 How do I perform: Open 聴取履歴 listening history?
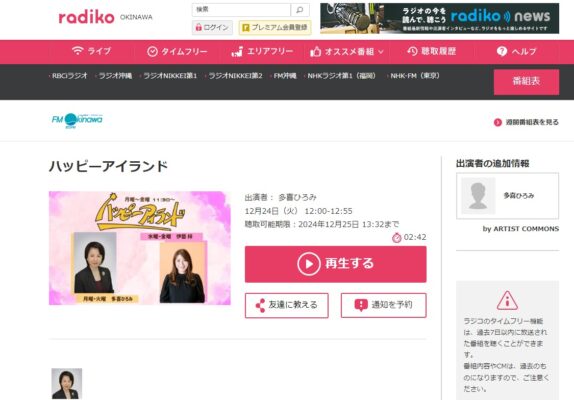click(432, 51)
